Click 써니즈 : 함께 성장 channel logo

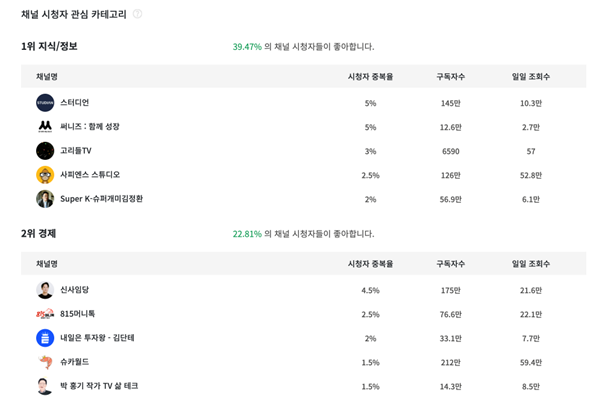(x=45, y=127)
